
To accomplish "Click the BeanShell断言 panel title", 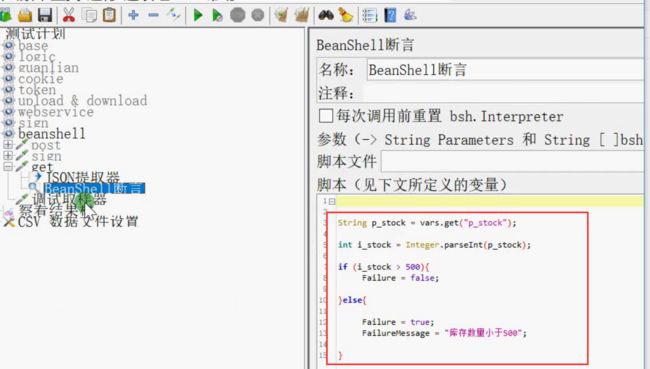I will [365, 45].
